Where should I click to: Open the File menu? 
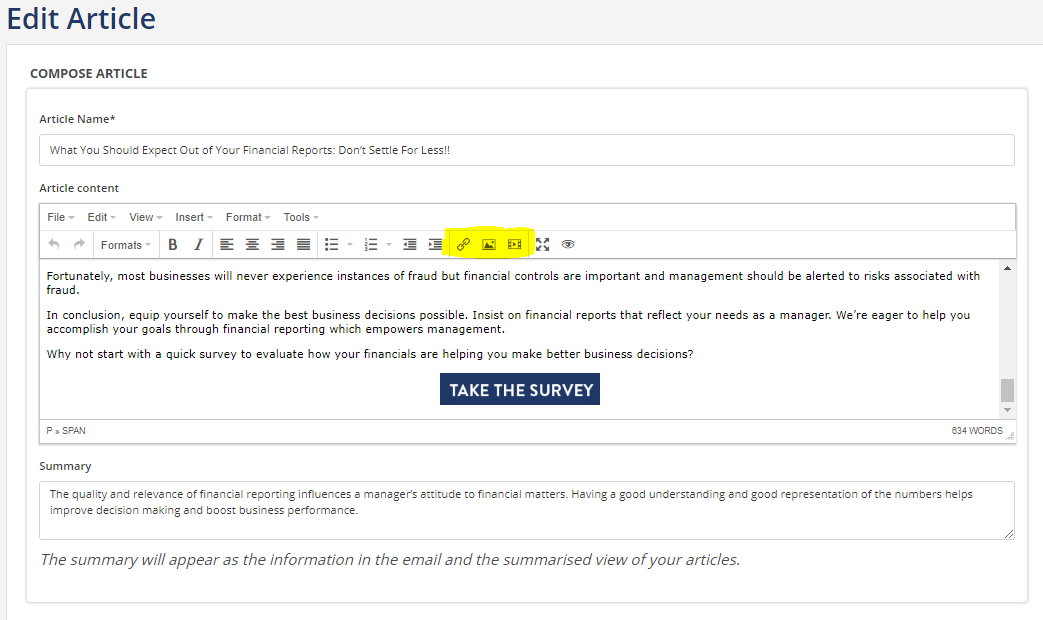[61, 217]
